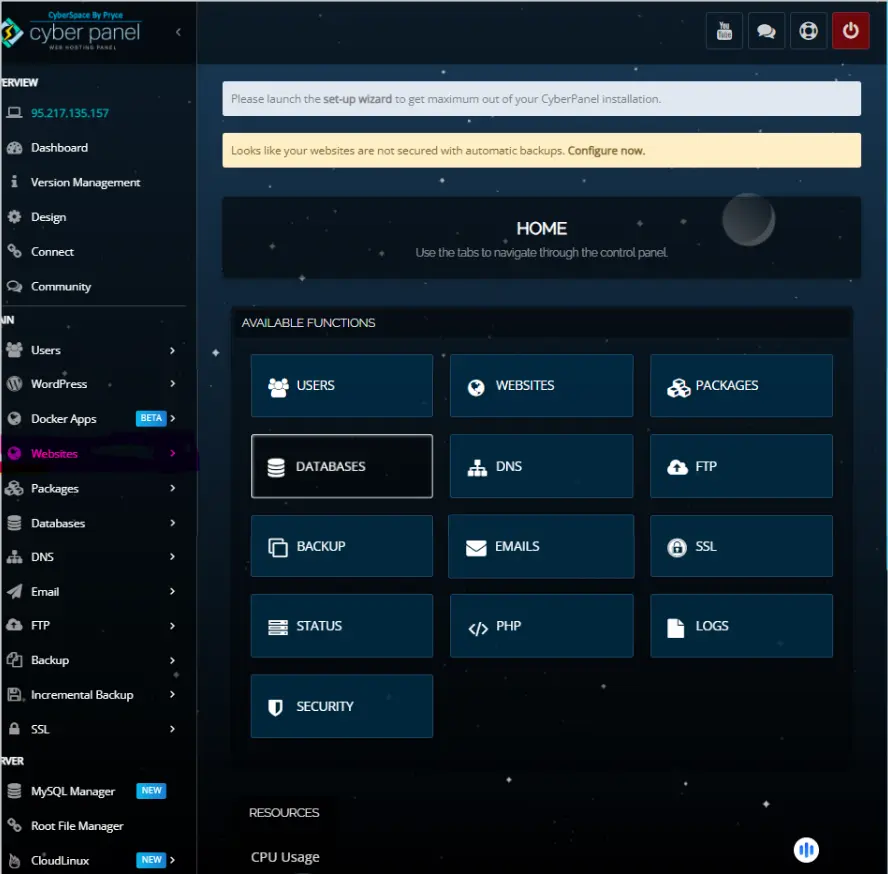
Task: Click the AVAILABLE FUNCTIONS heading
Action: tap(308, 323)
